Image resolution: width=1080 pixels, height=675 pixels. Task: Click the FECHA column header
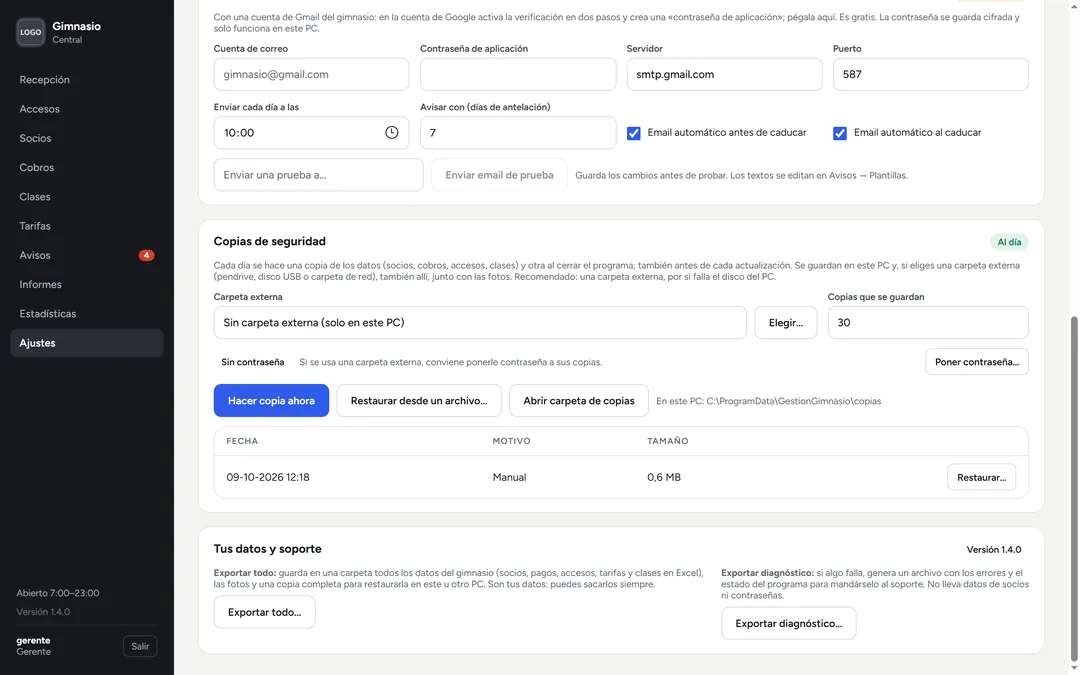click(x=242, y=441)
